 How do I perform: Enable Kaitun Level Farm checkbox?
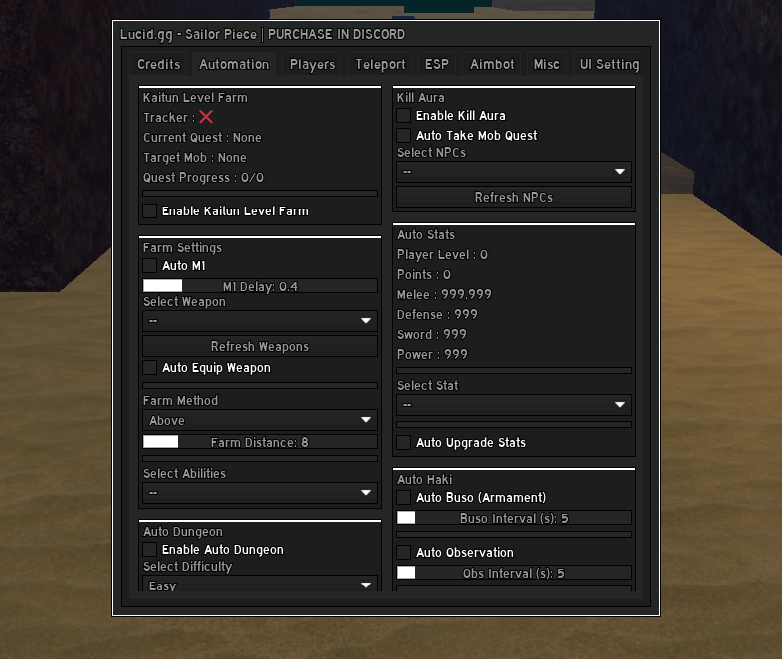coord(150,211)
